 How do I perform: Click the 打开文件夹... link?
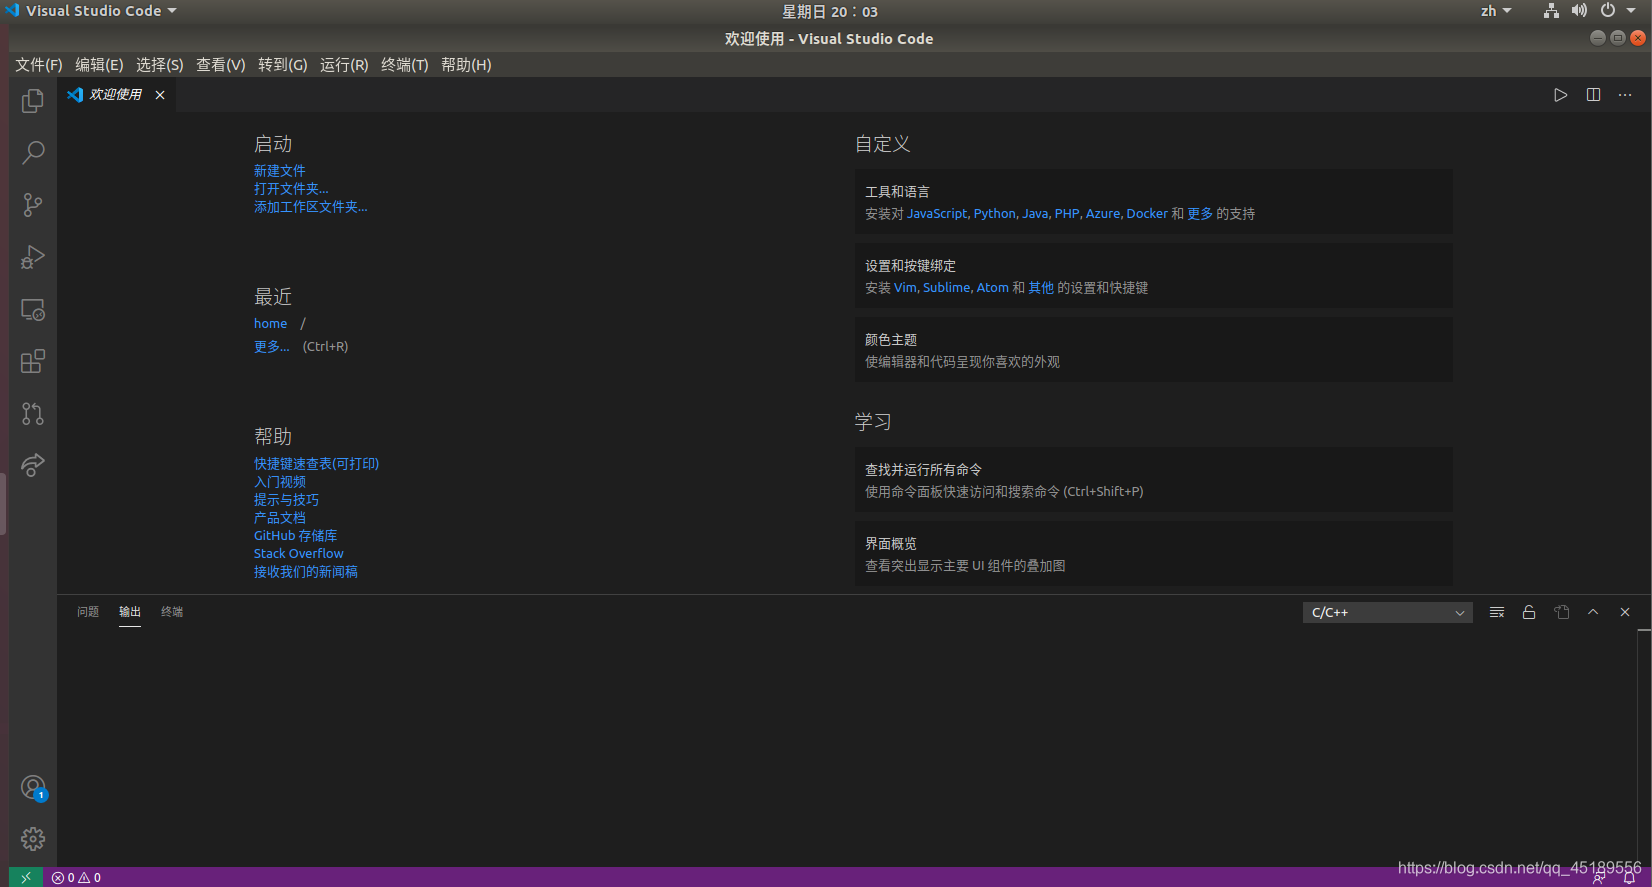click(x=291, y=189)
